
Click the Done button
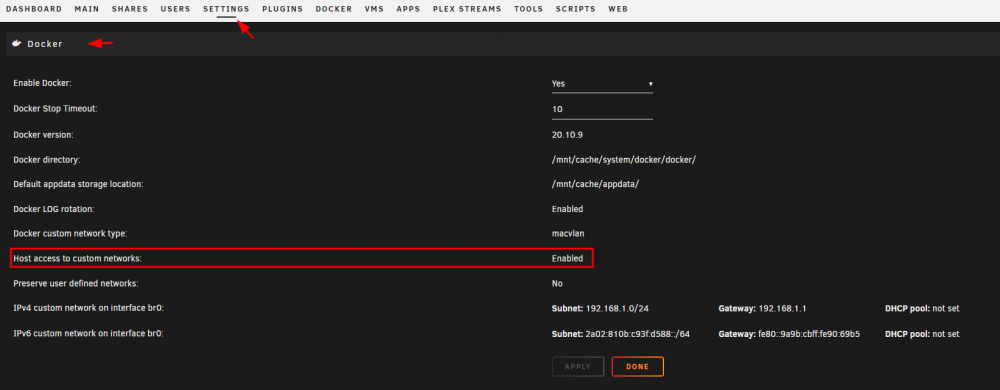coord(638,367)
